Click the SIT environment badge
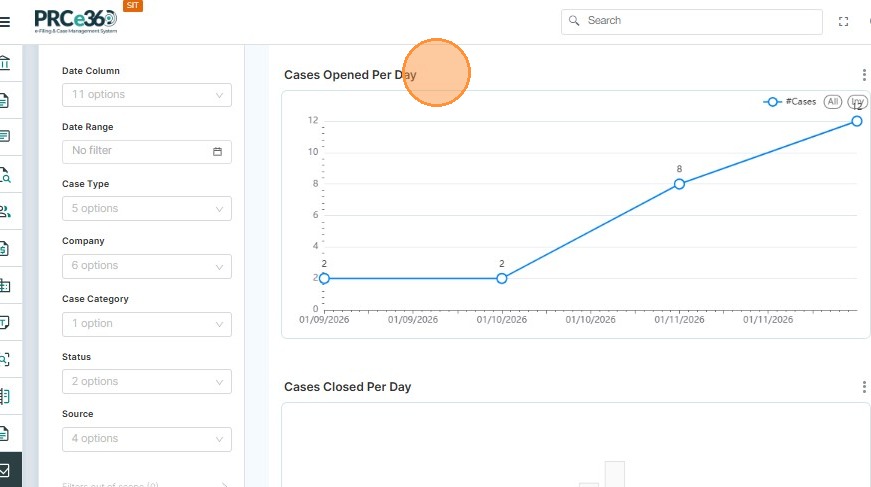 point(133,6)
